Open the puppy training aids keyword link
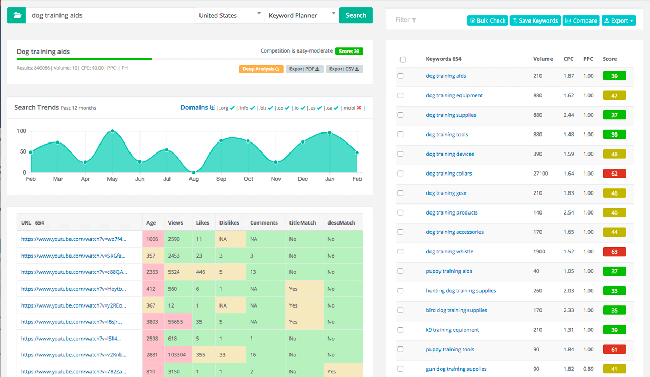Viewport: 650px width, 377px height. [449, 271]
